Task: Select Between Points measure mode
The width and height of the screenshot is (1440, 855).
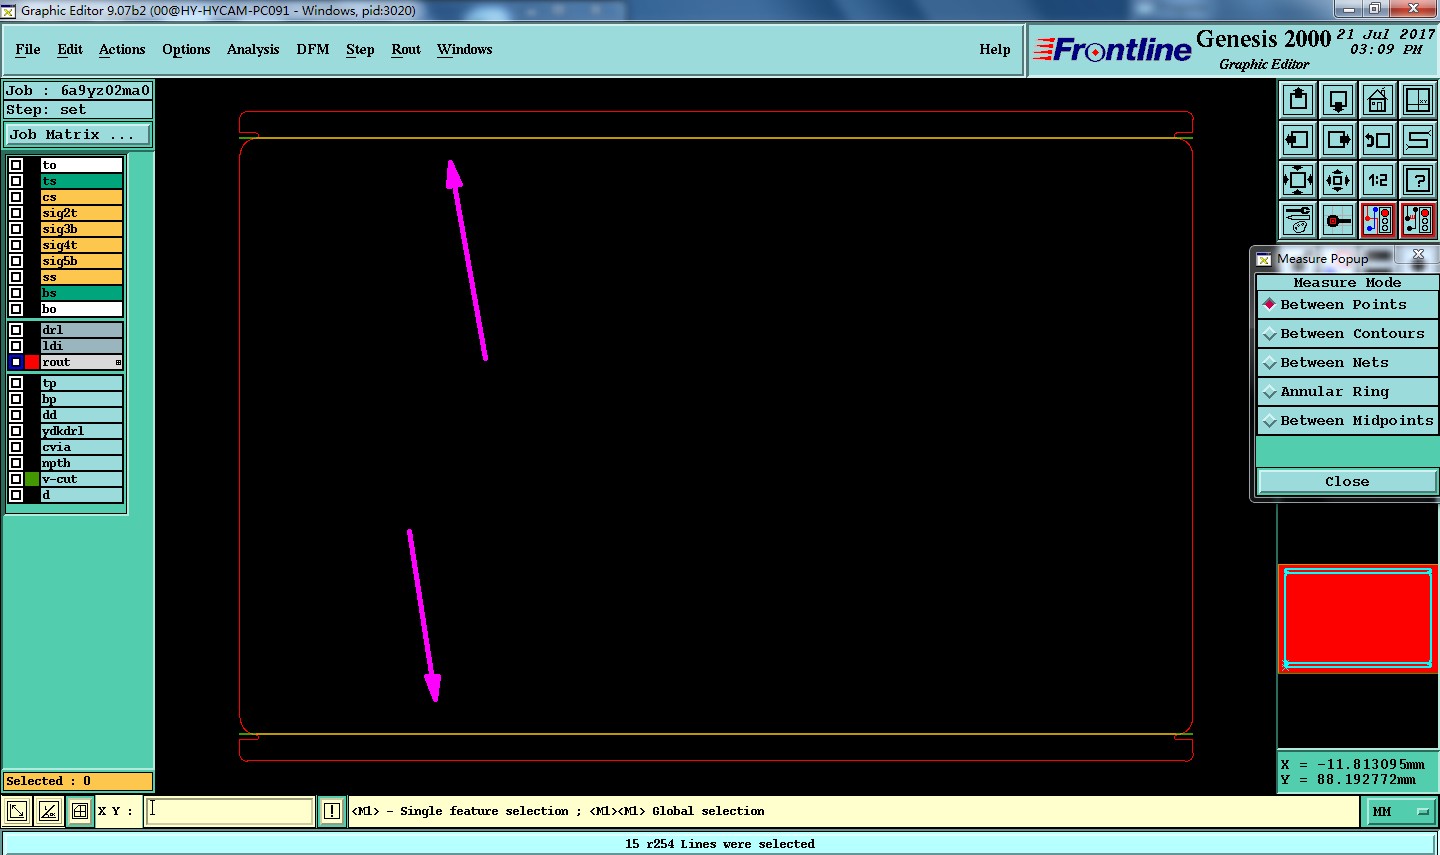Action: point(1347,305)
